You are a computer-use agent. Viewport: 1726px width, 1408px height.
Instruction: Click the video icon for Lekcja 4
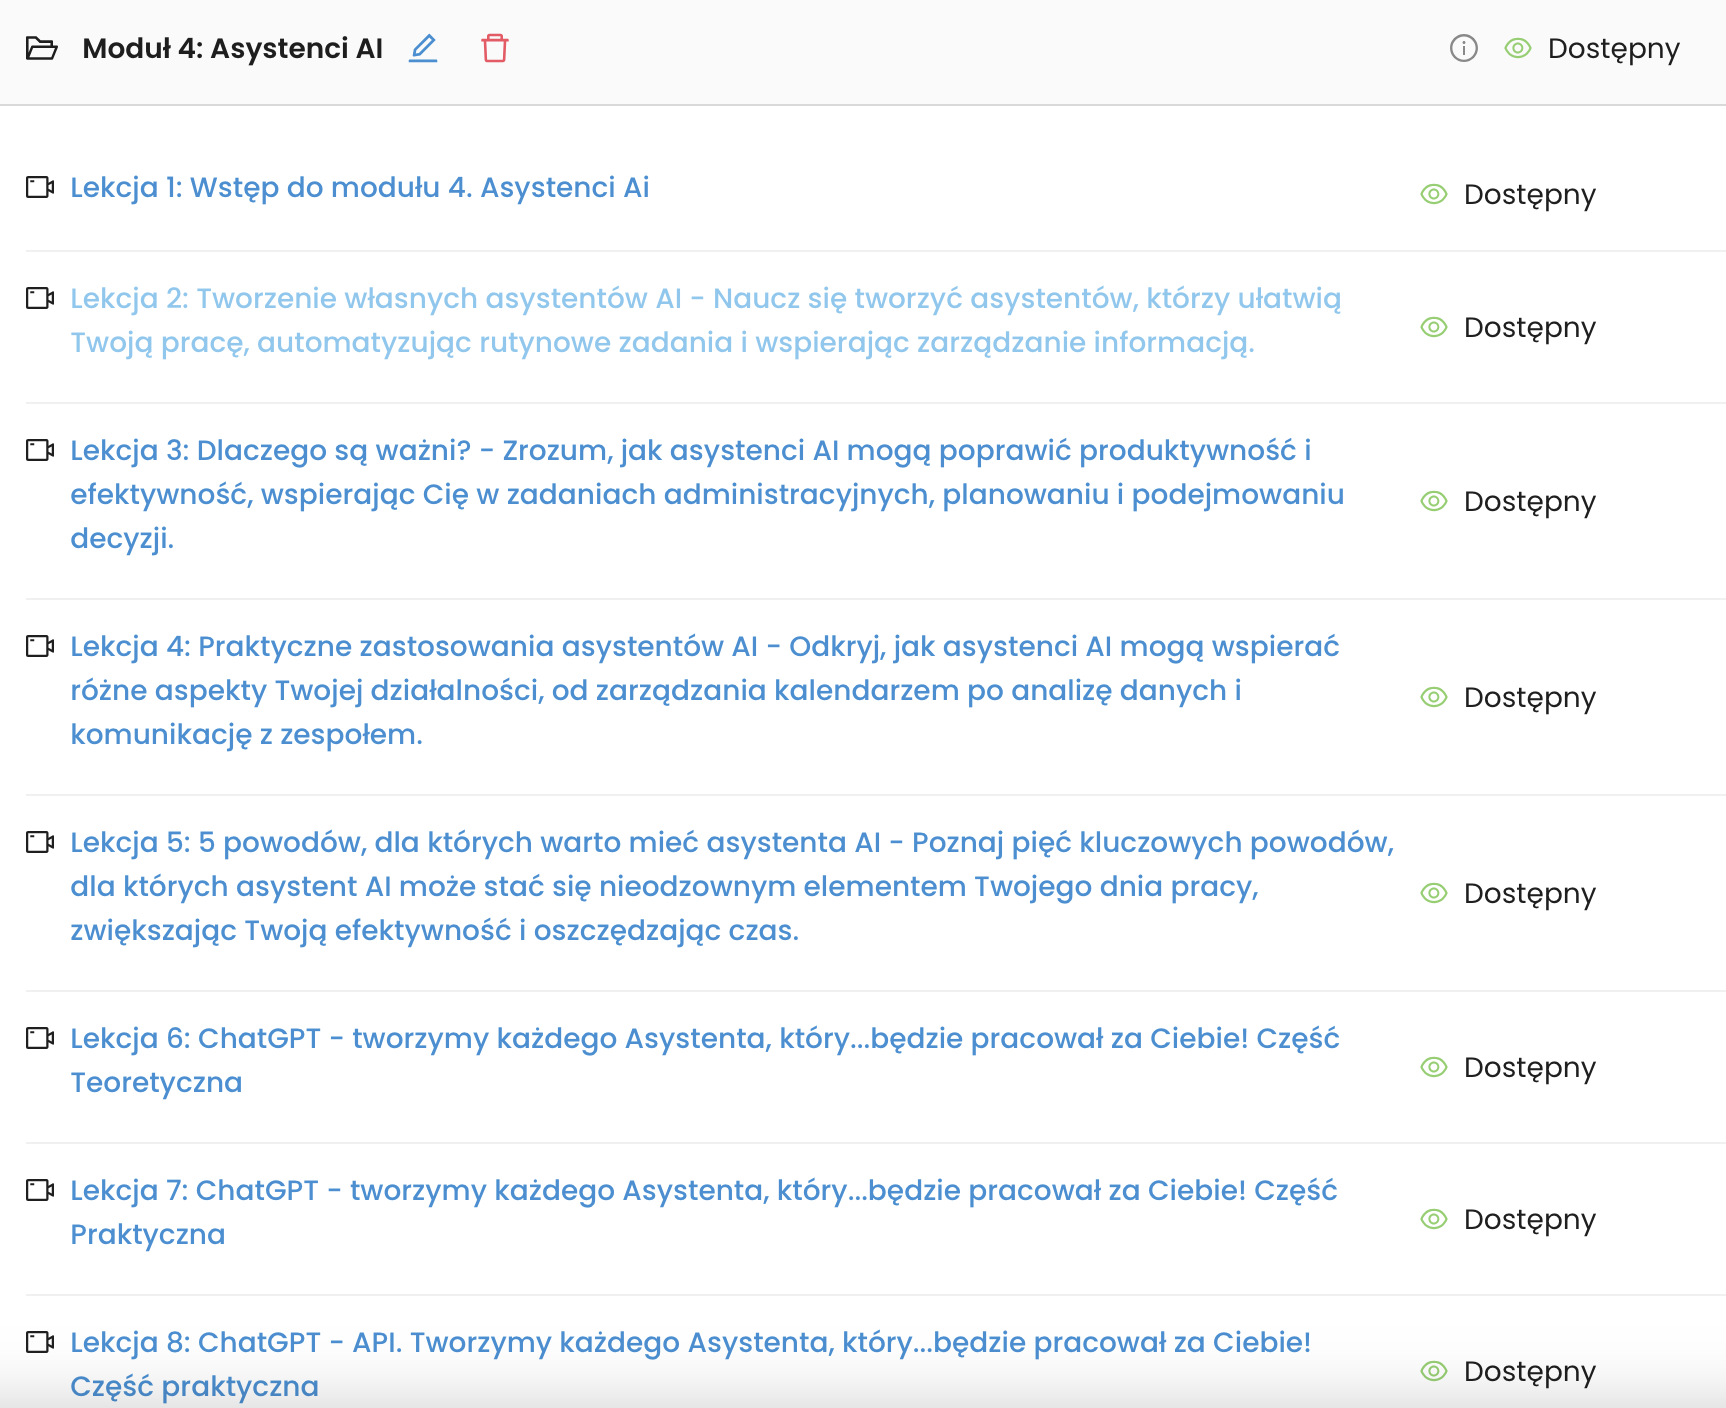pyautogui.click(x=40, y=646)
